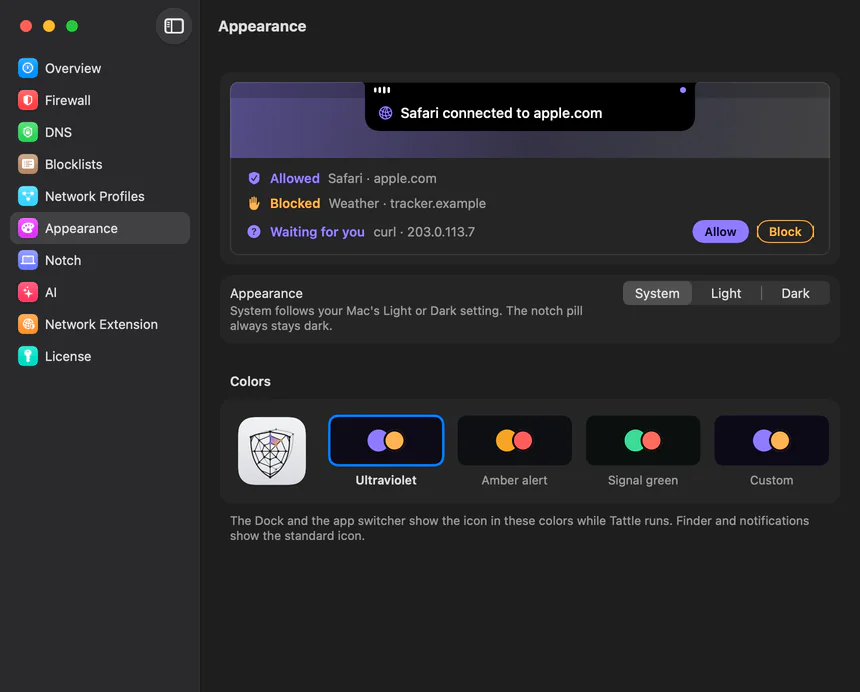The width and height of the screenshot is (860, 692).
Task: Choose the Amber alert color theme
Action: coord(514,440)
